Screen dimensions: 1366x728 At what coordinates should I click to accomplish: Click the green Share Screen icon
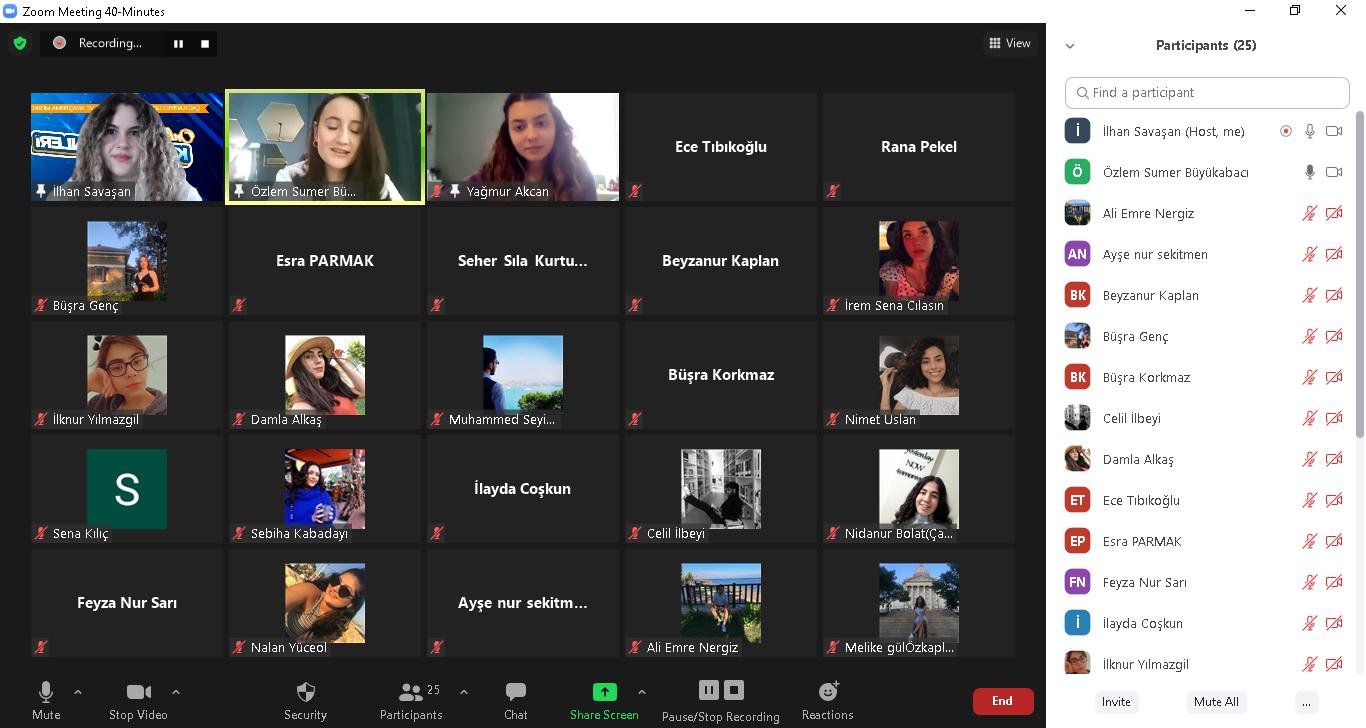point(604,692)
